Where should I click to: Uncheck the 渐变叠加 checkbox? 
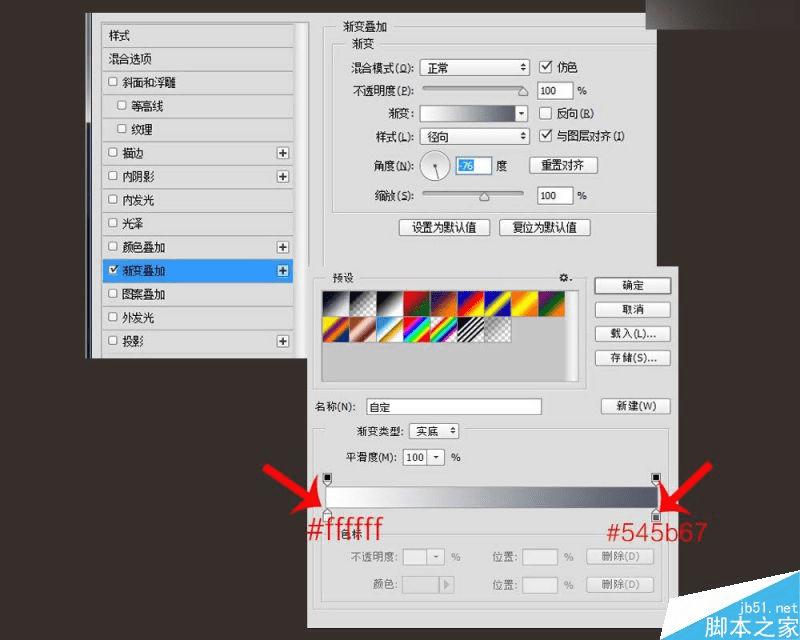click(x=113, y=269)
